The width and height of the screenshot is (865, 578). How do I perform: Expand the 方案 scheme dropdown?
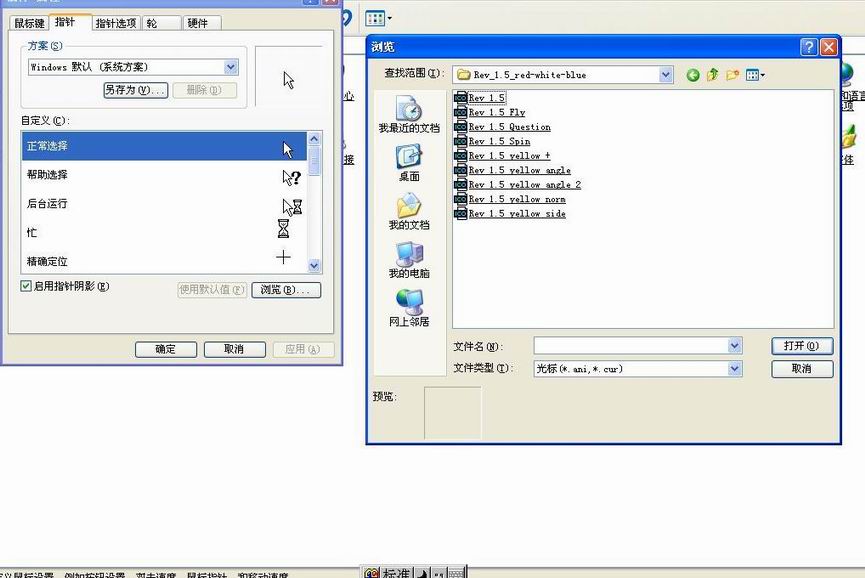(x=231, y=67)
